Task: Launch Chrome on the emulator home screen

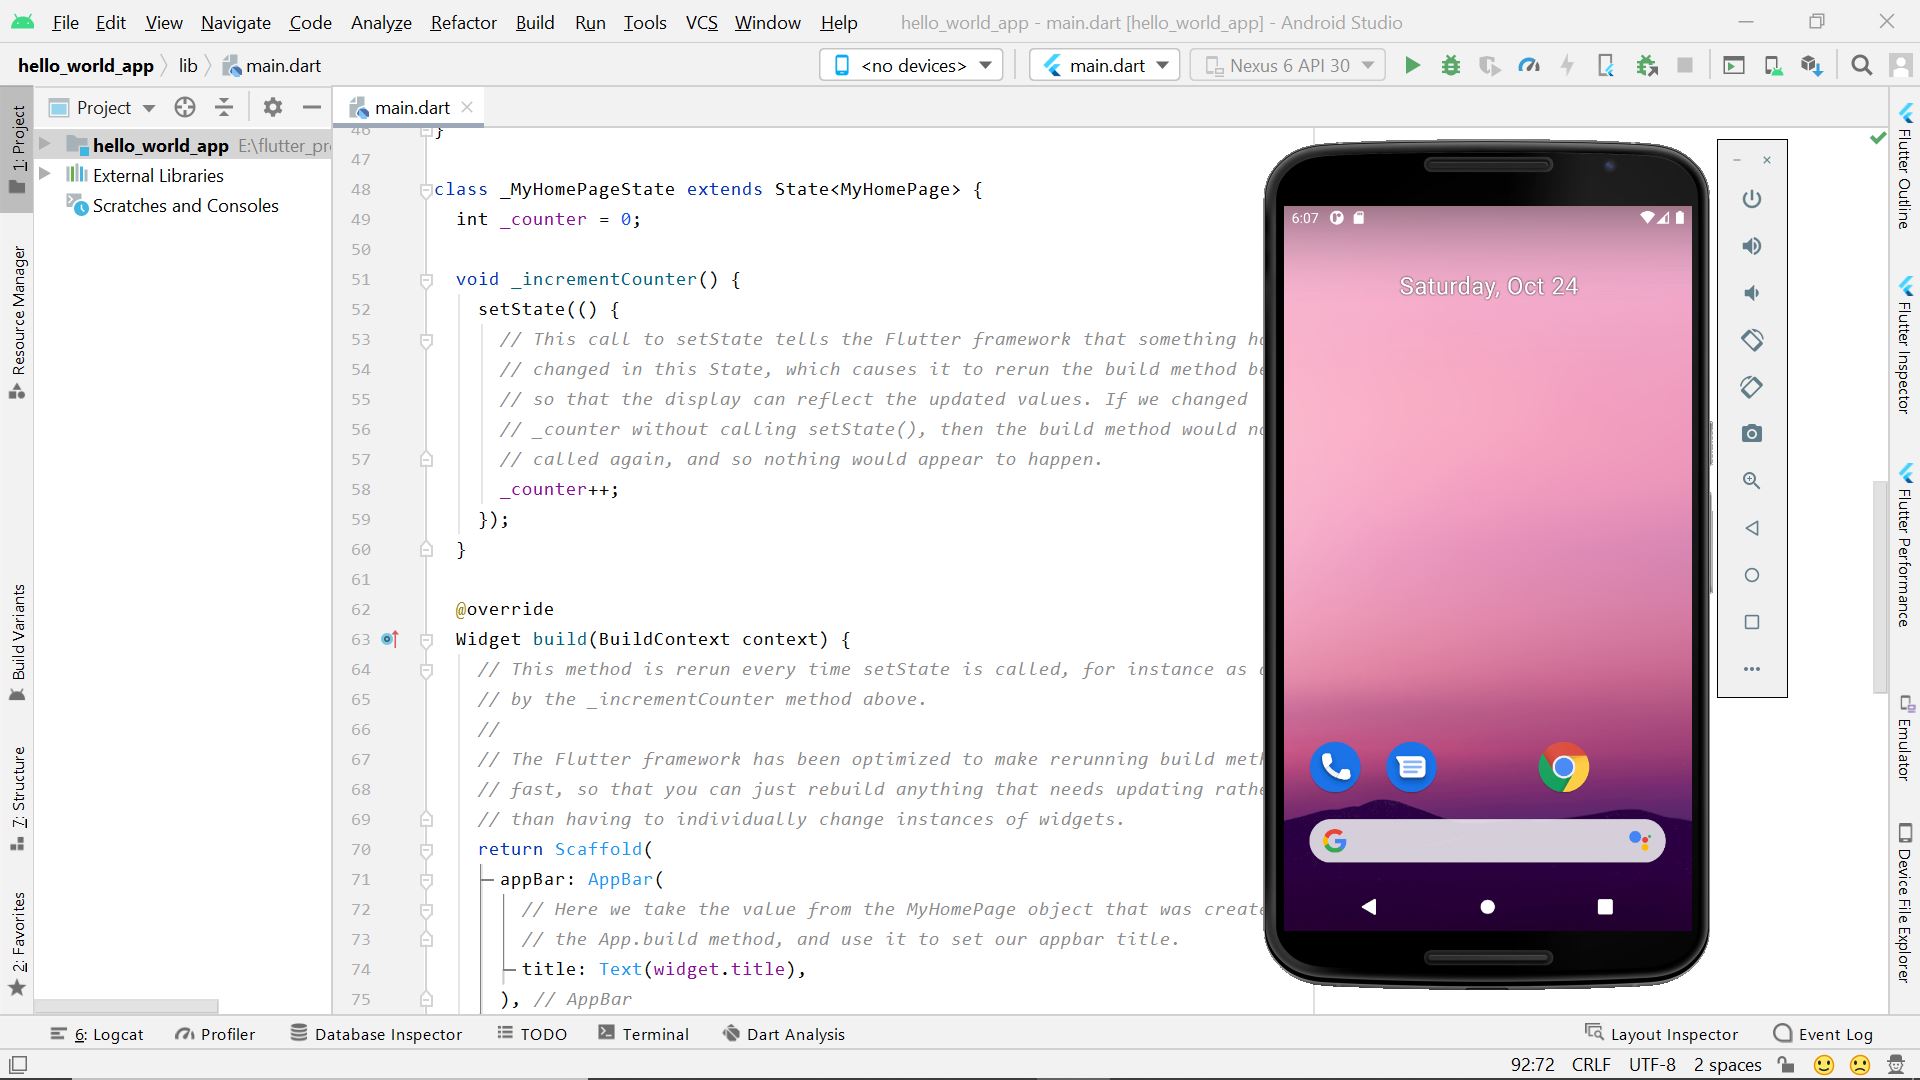Action: 1563,767
